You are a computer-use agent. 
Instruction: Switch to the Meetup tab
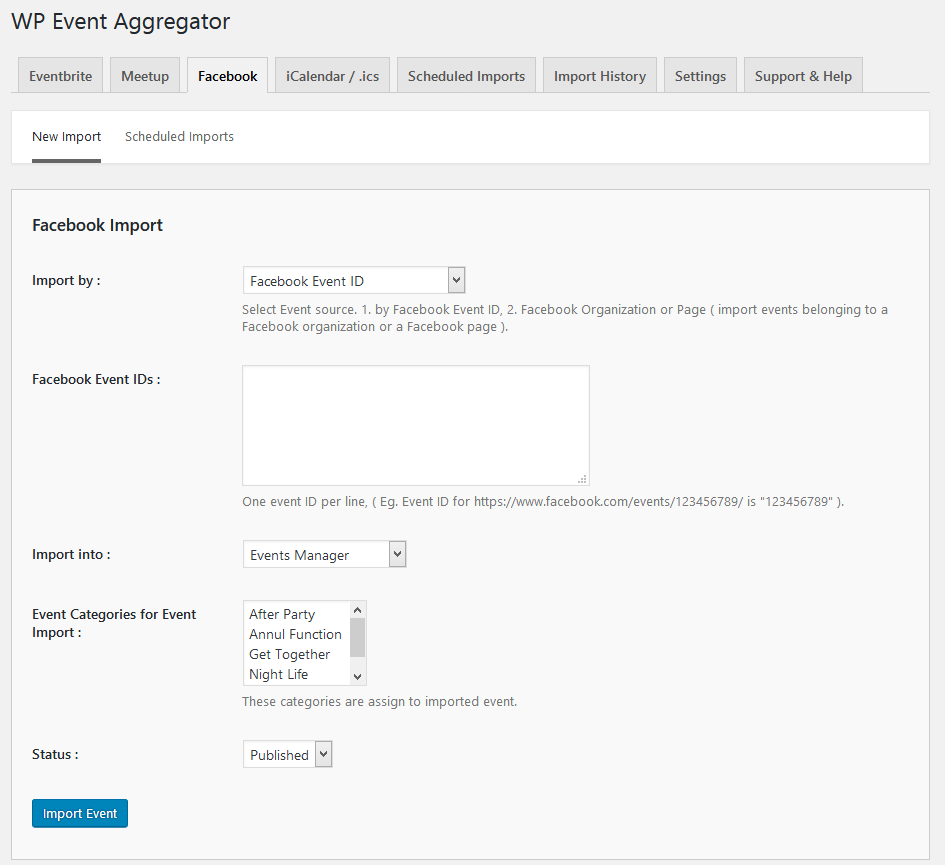tap(145, 76)
